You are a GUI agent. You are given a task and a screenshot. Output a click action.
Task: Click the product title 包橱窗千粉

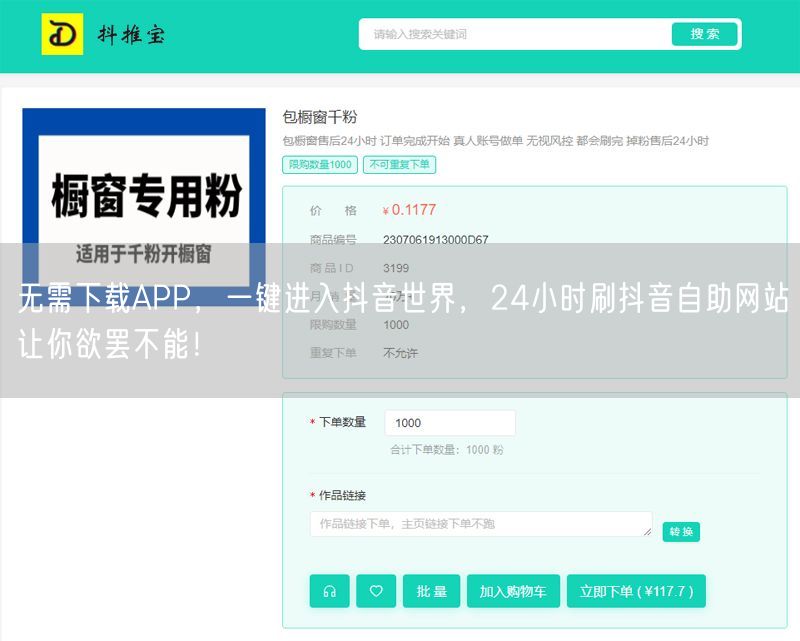tap(320, 117)
